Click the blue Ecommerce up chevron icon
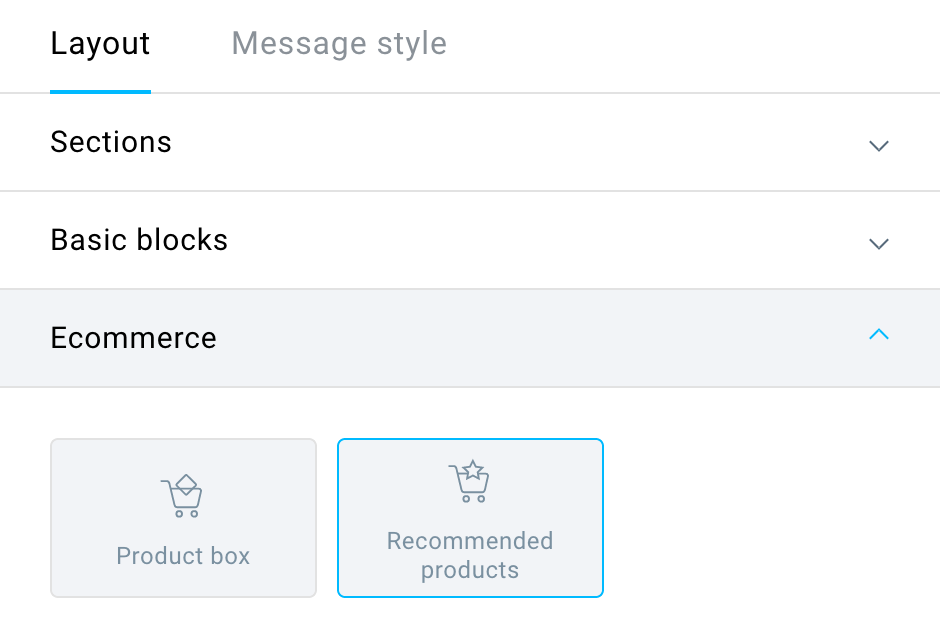Screen dimensions: 940x642 [879, 334]
